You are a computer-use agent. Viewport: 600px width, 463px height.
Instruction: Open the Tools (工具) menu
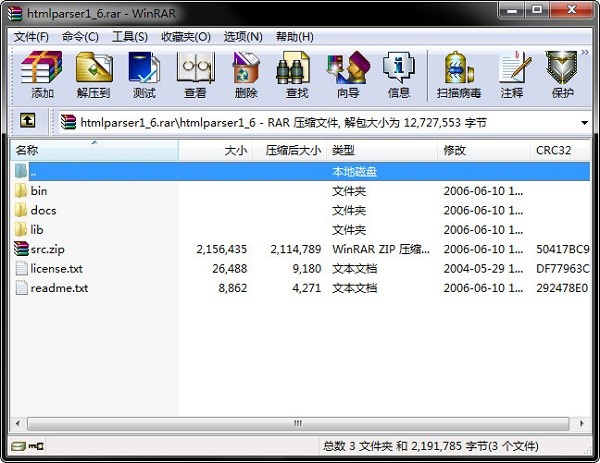pyautogui.click(x=130, y=37)
